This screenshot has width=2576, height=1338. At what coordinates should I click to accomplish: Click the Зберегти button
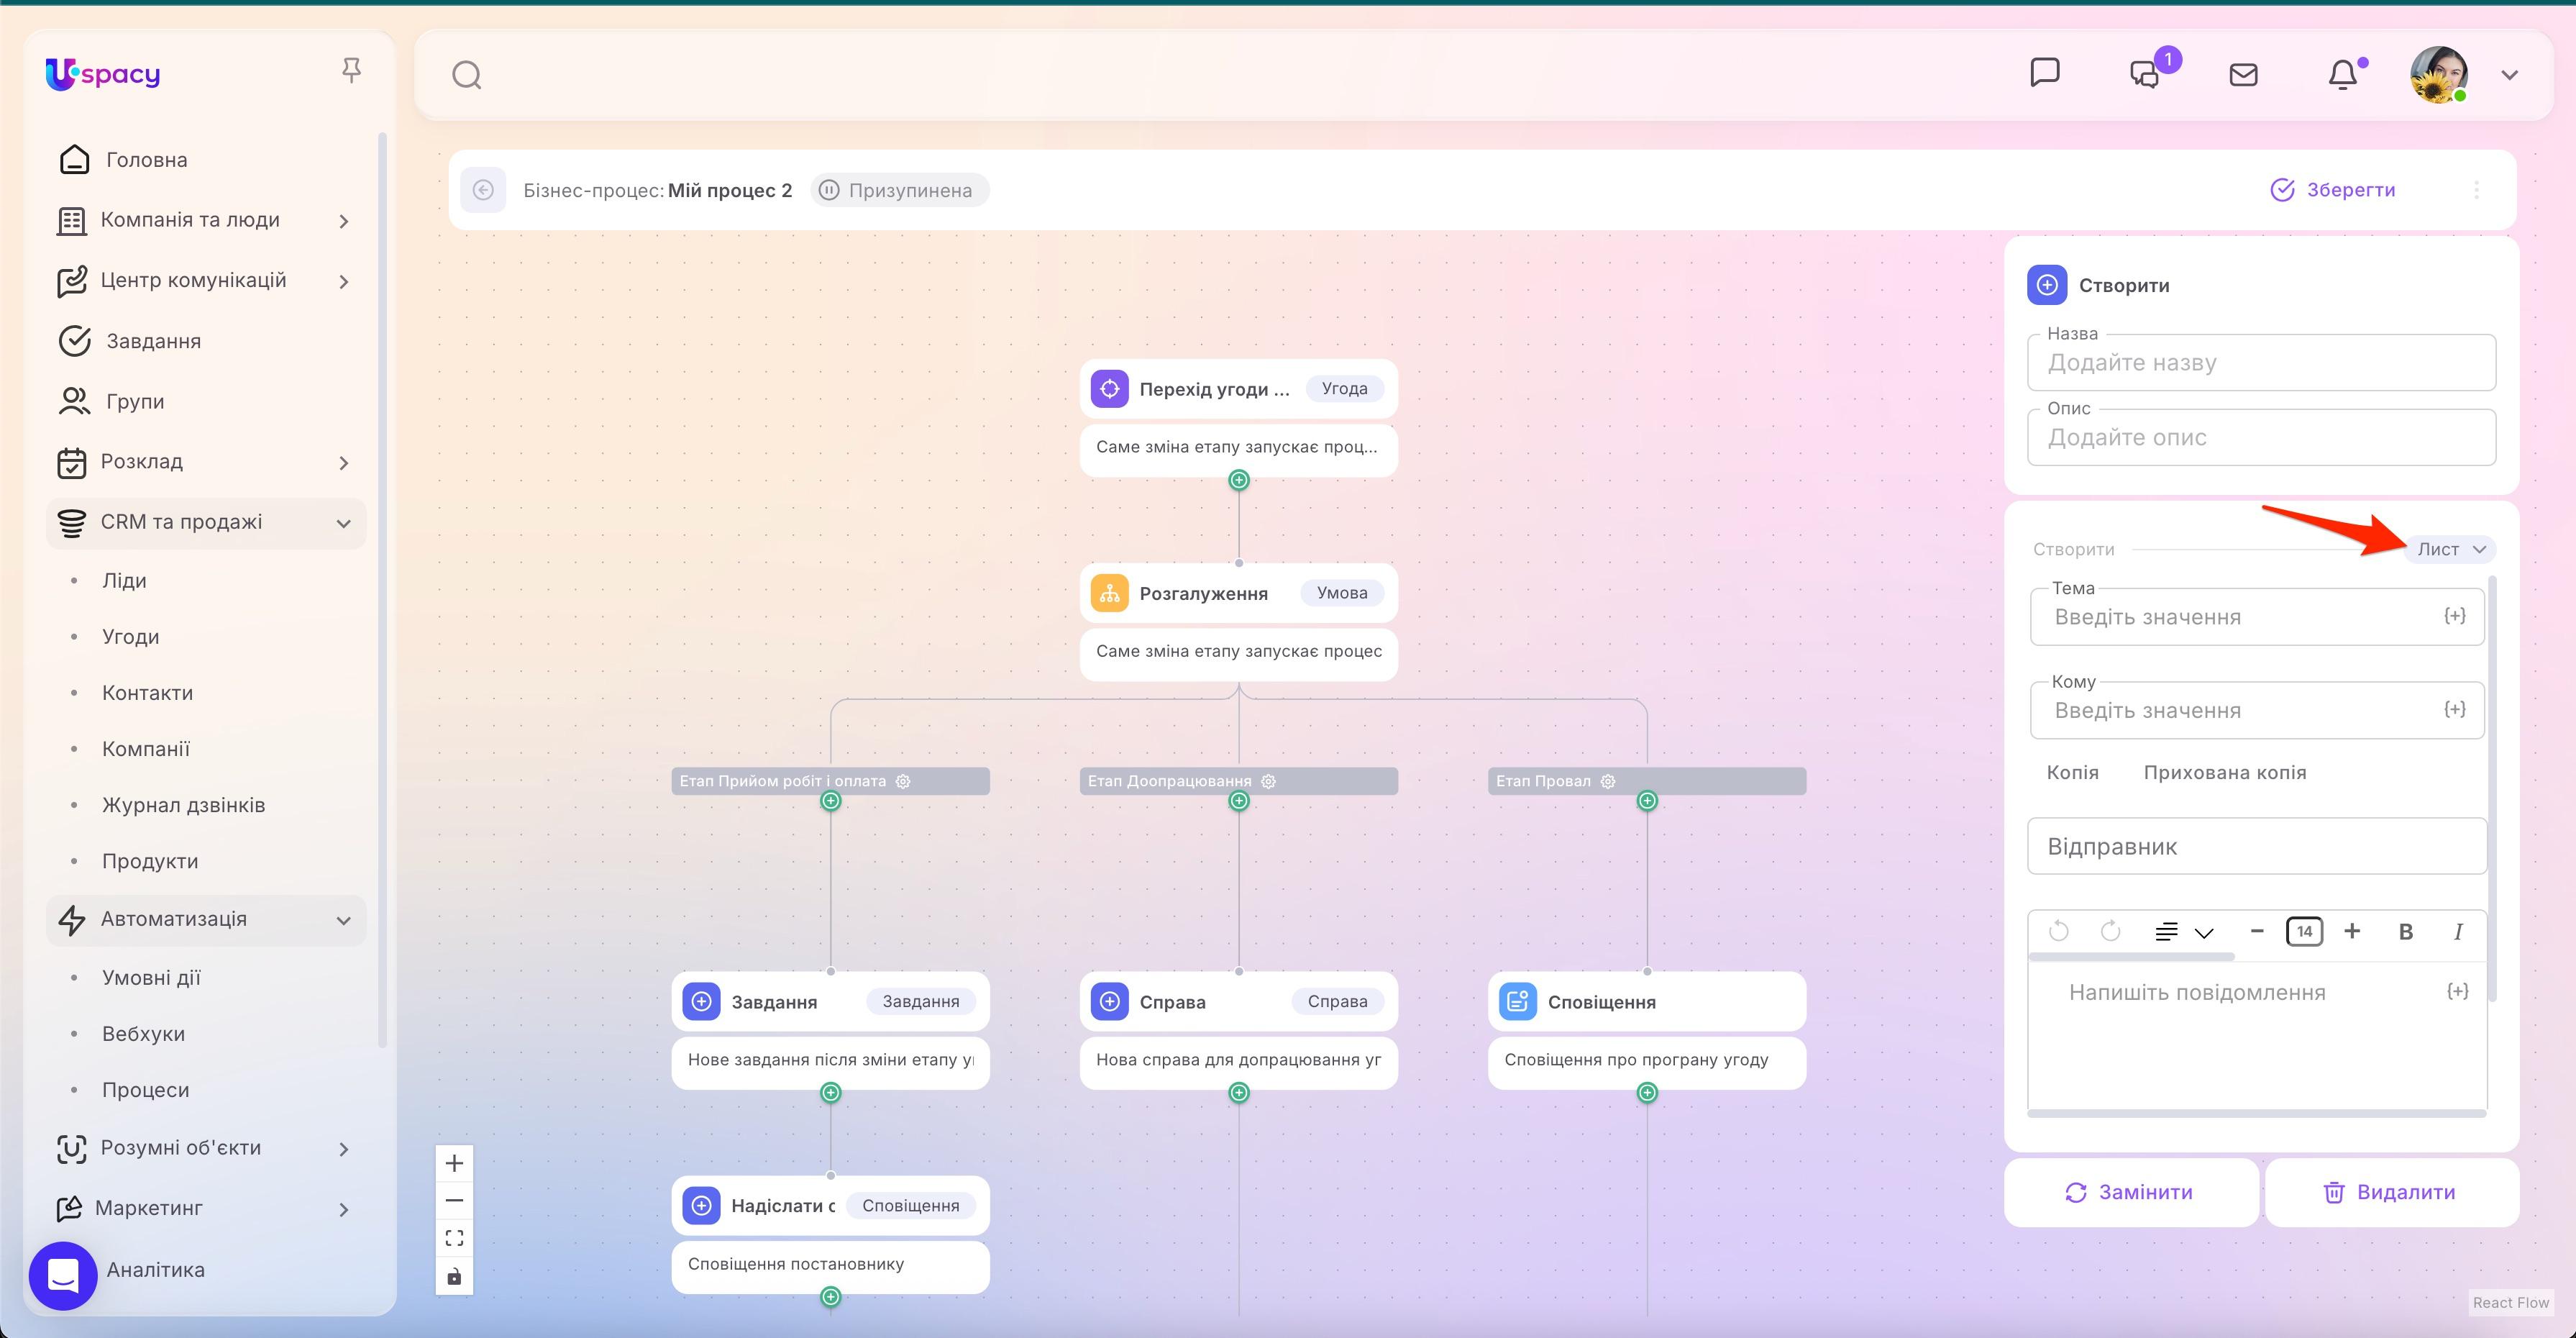point(2335,189)
